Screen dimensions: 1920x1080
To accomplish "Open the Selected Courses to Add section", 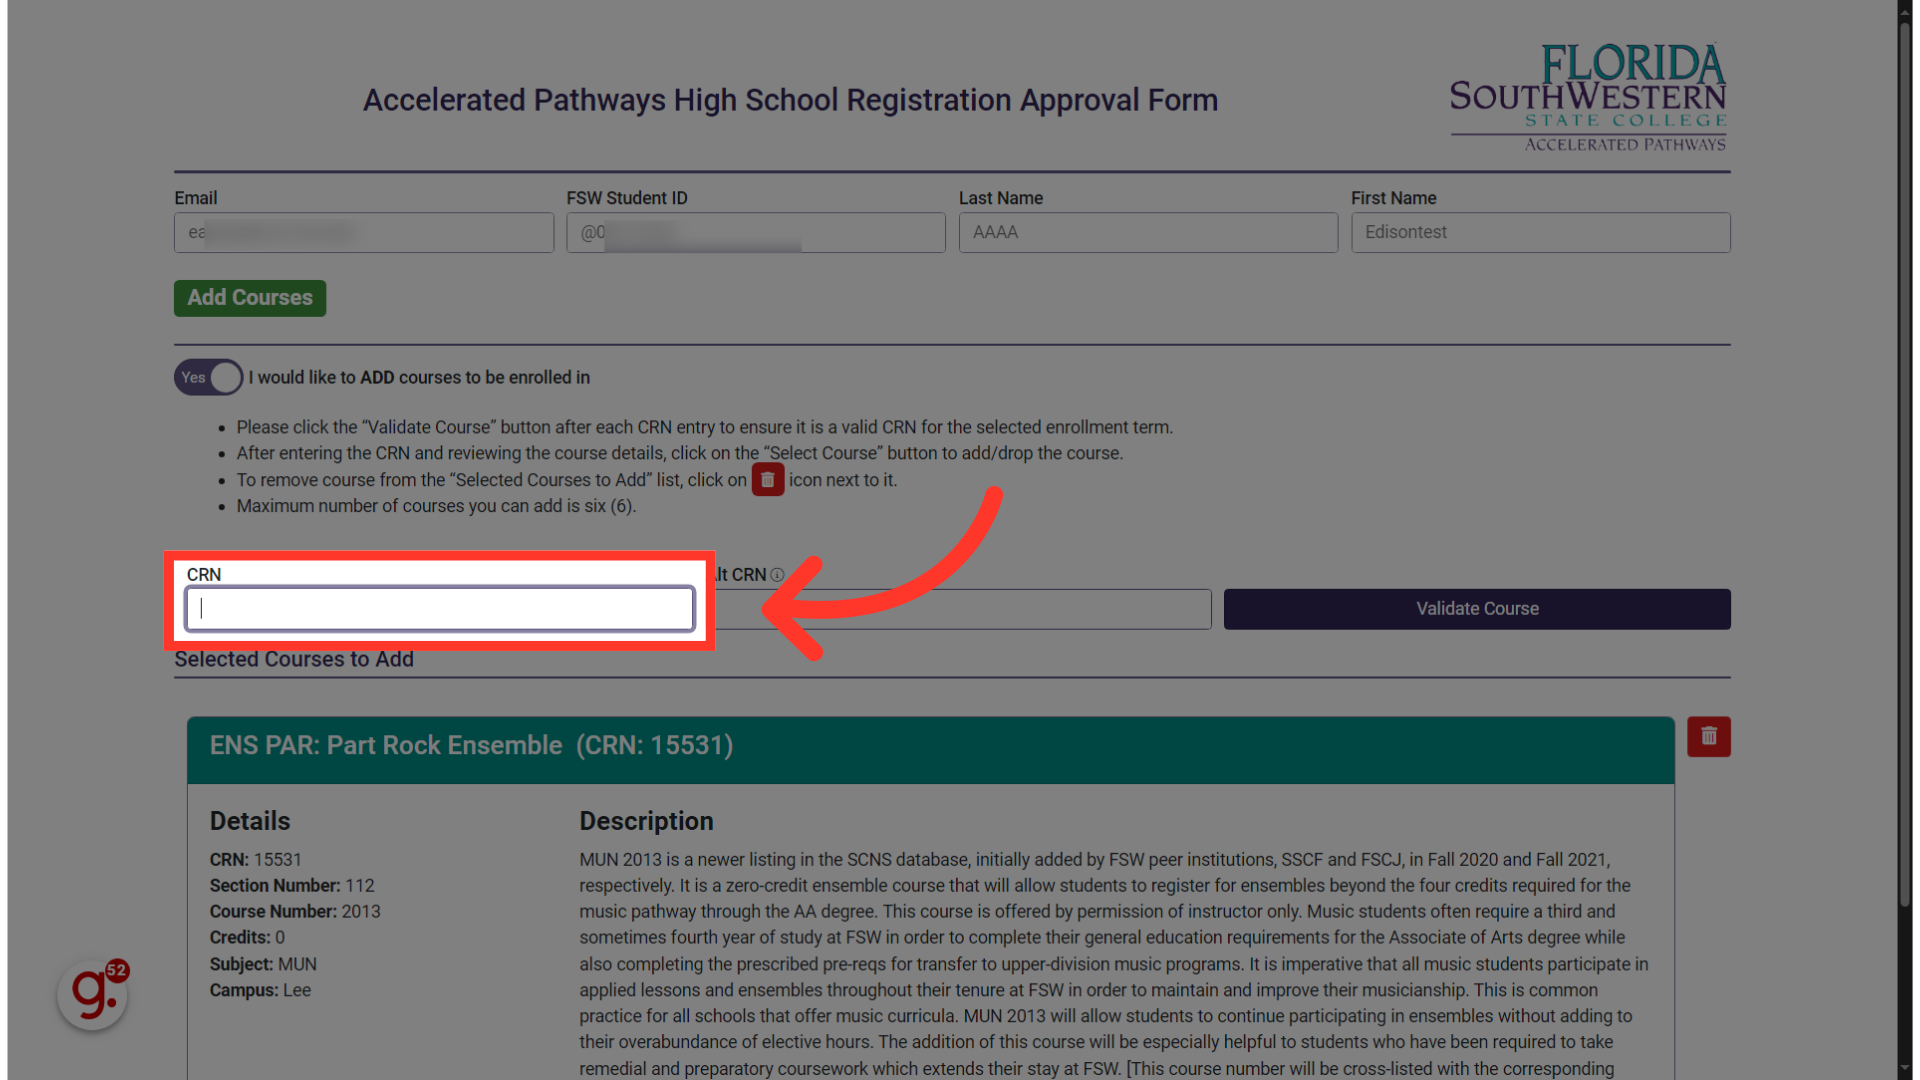I will click(x=294, y=659).
